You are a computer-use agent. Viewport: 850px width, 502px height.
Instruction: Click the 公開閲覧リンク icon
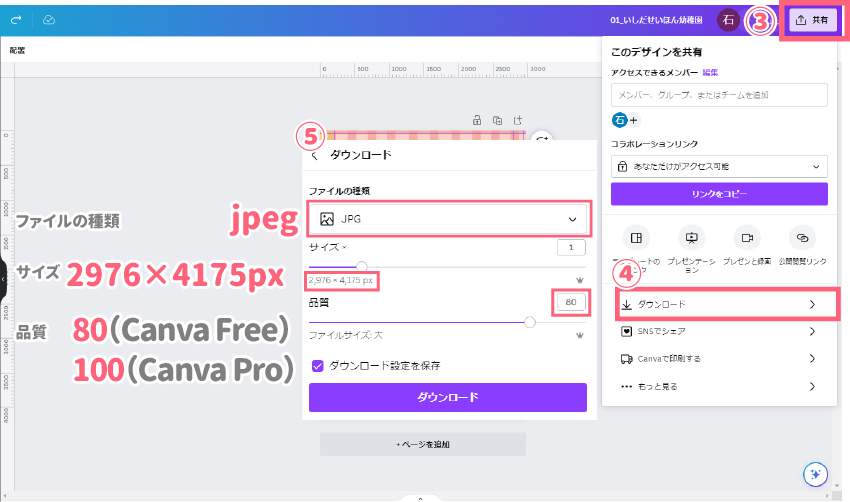[x=802, y=238]
